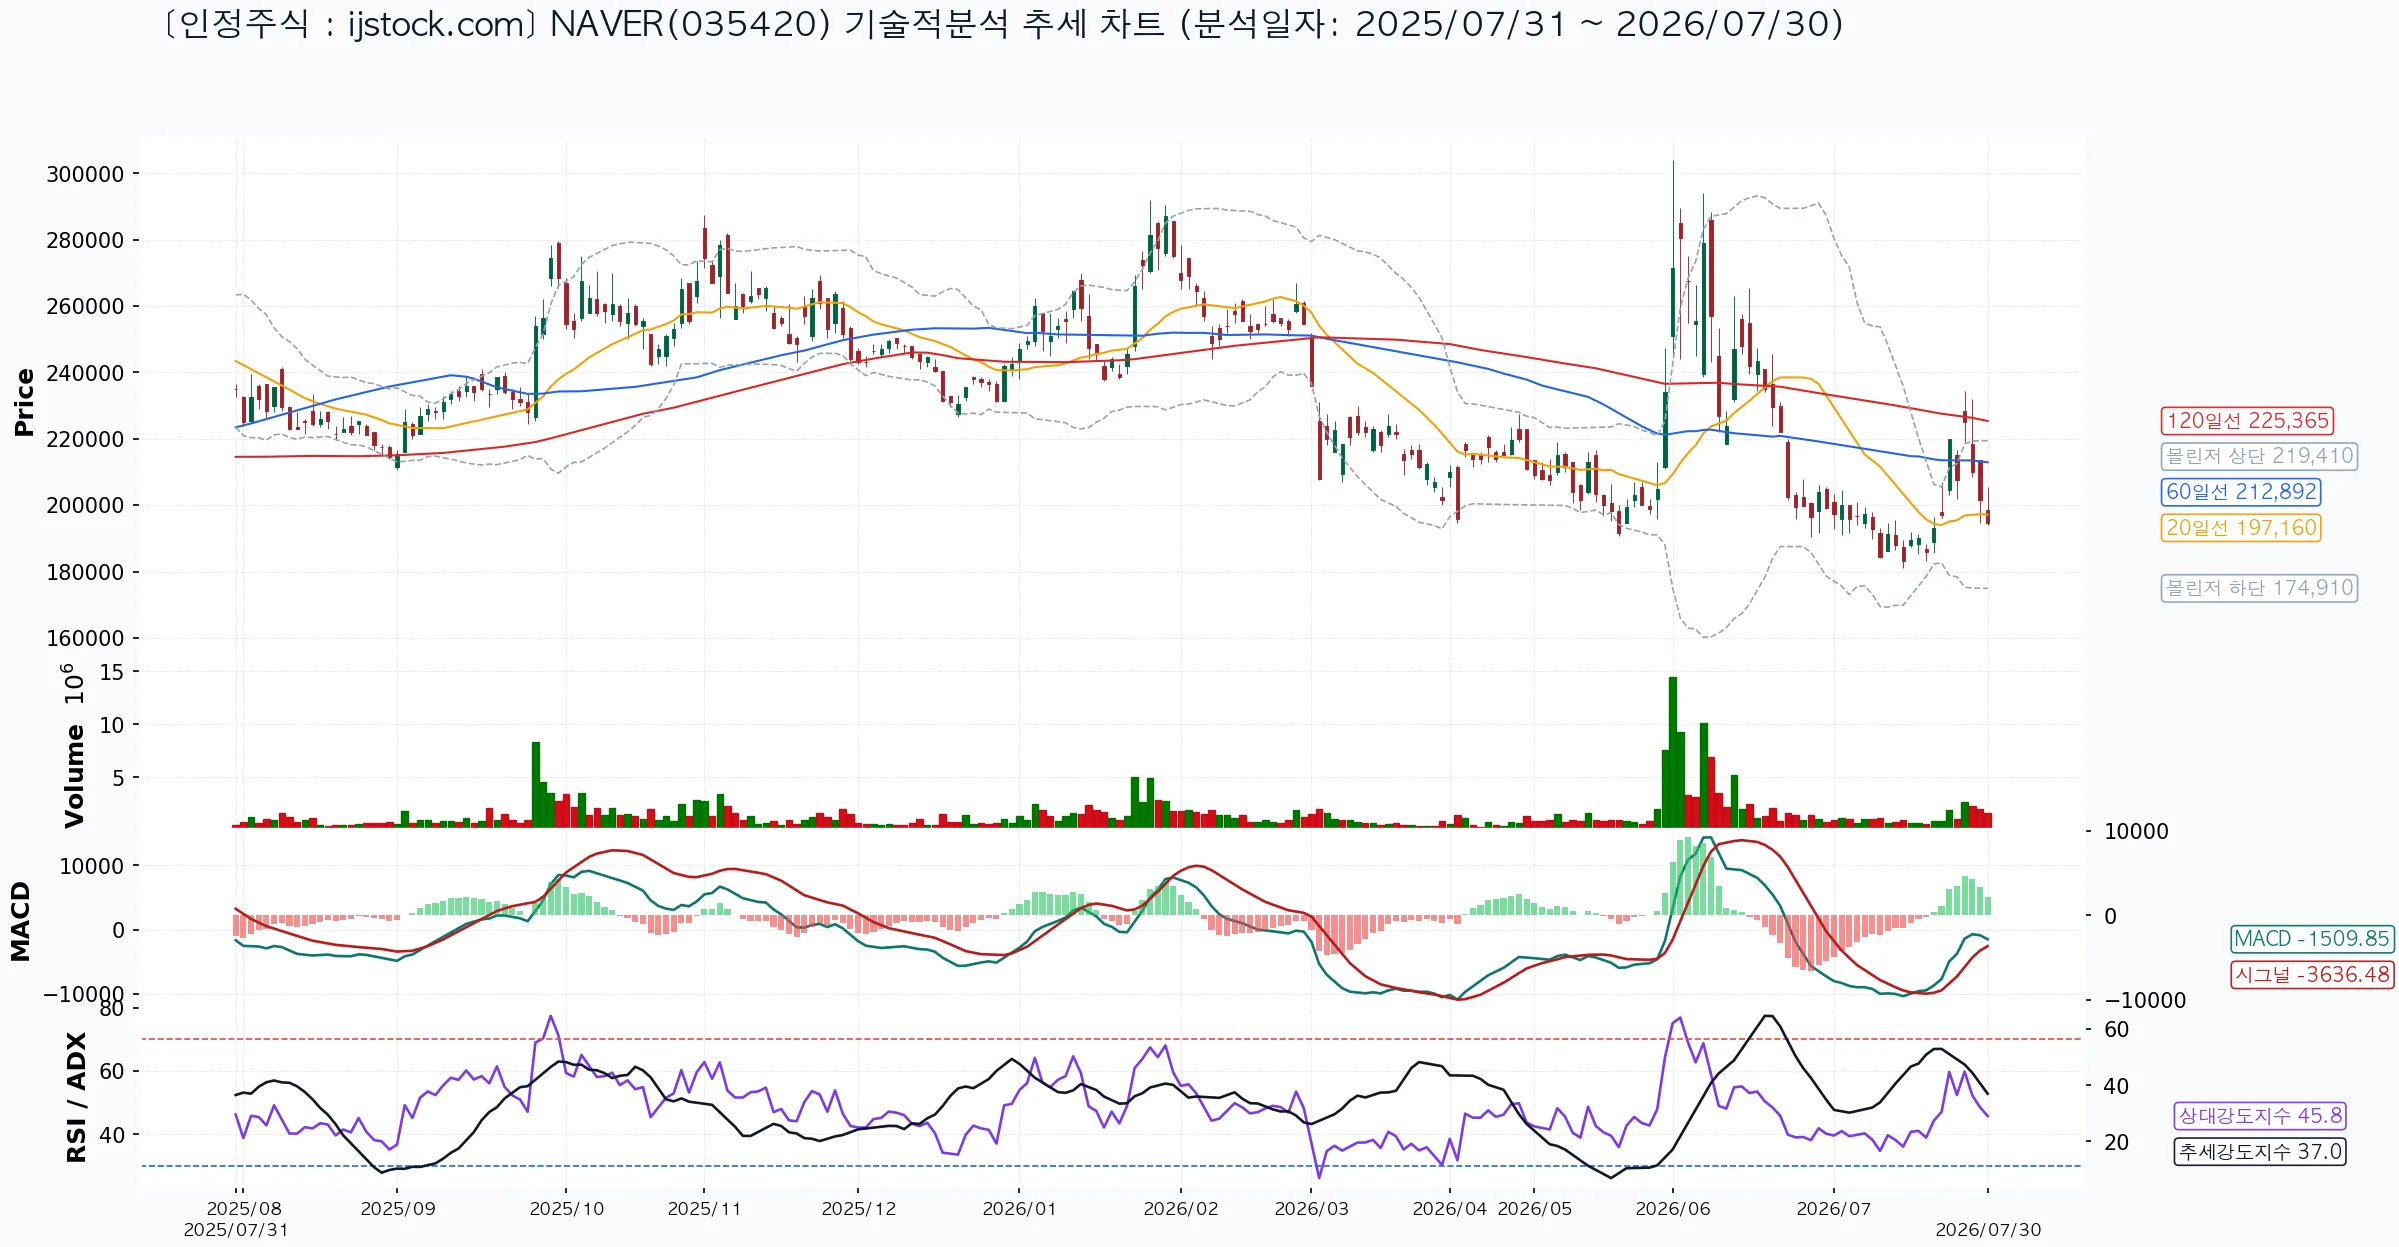Image resolution: width=2399 pixels, height=1247 pixels.
Task: Click the vertical "MACD" axis title
Action: click(20, 922)
